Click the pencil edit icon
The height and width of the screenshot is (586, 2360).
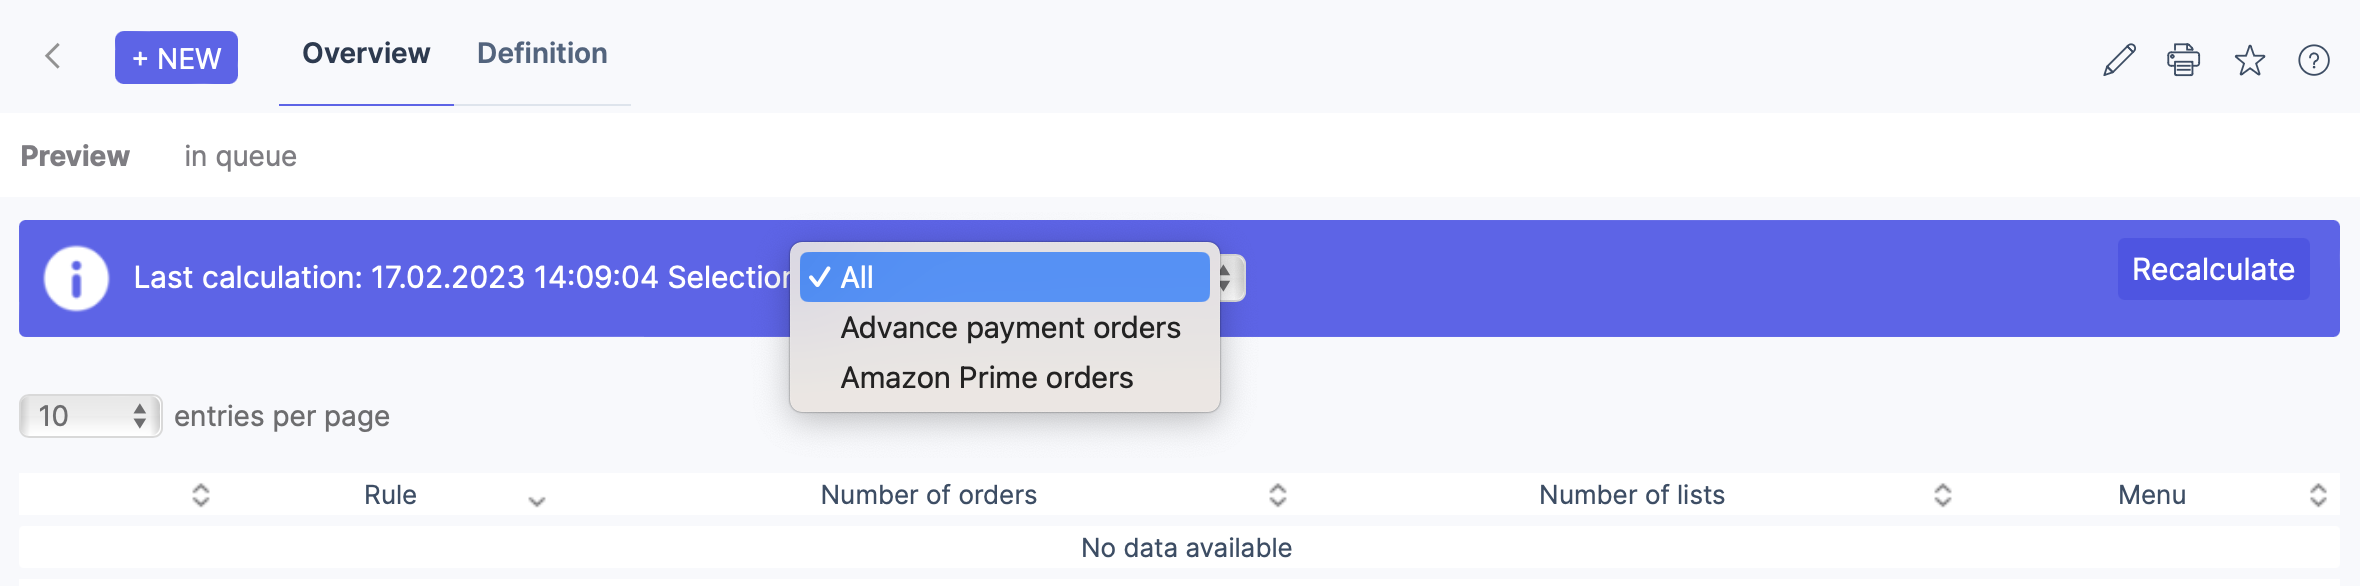(x=2119, y=60)
